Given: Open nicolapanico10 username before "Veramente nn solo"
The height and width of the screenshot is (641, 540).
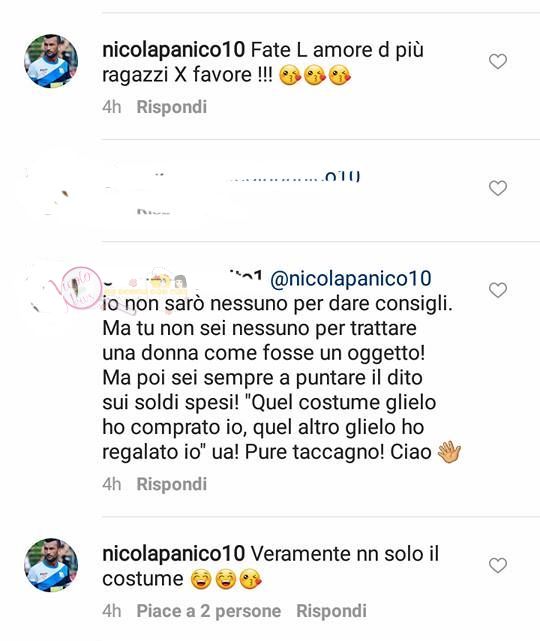Looking at the screenshot, I should (173, 554).
